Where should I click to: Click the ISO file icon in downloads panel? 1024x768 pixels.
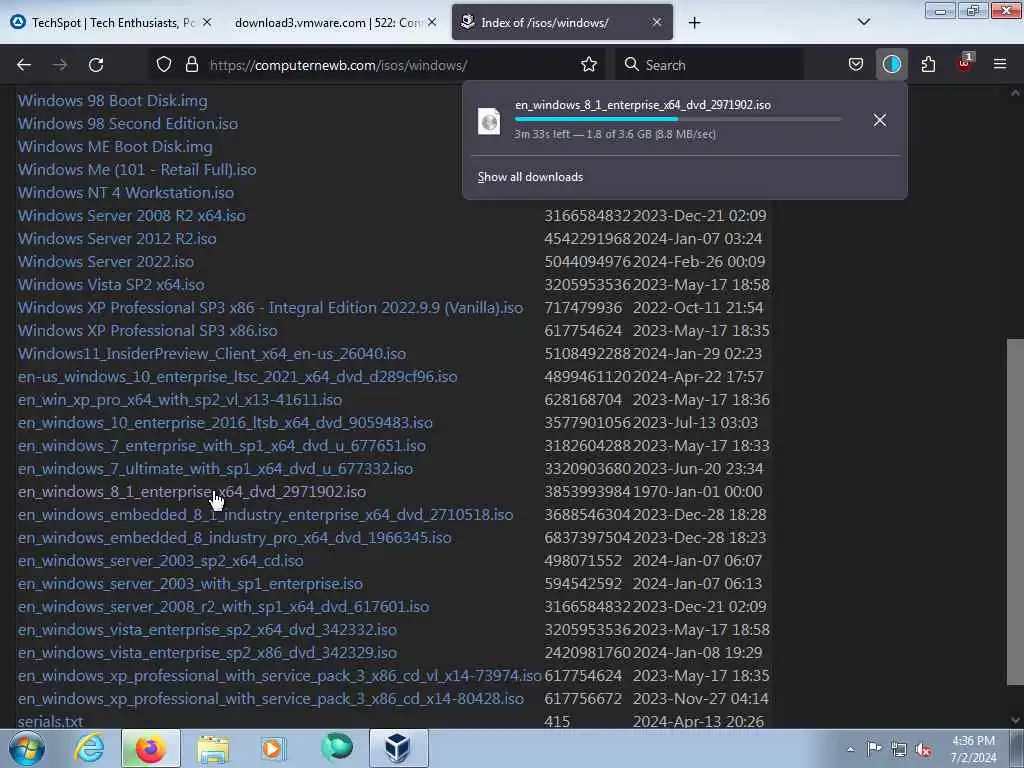coord(489,121)
